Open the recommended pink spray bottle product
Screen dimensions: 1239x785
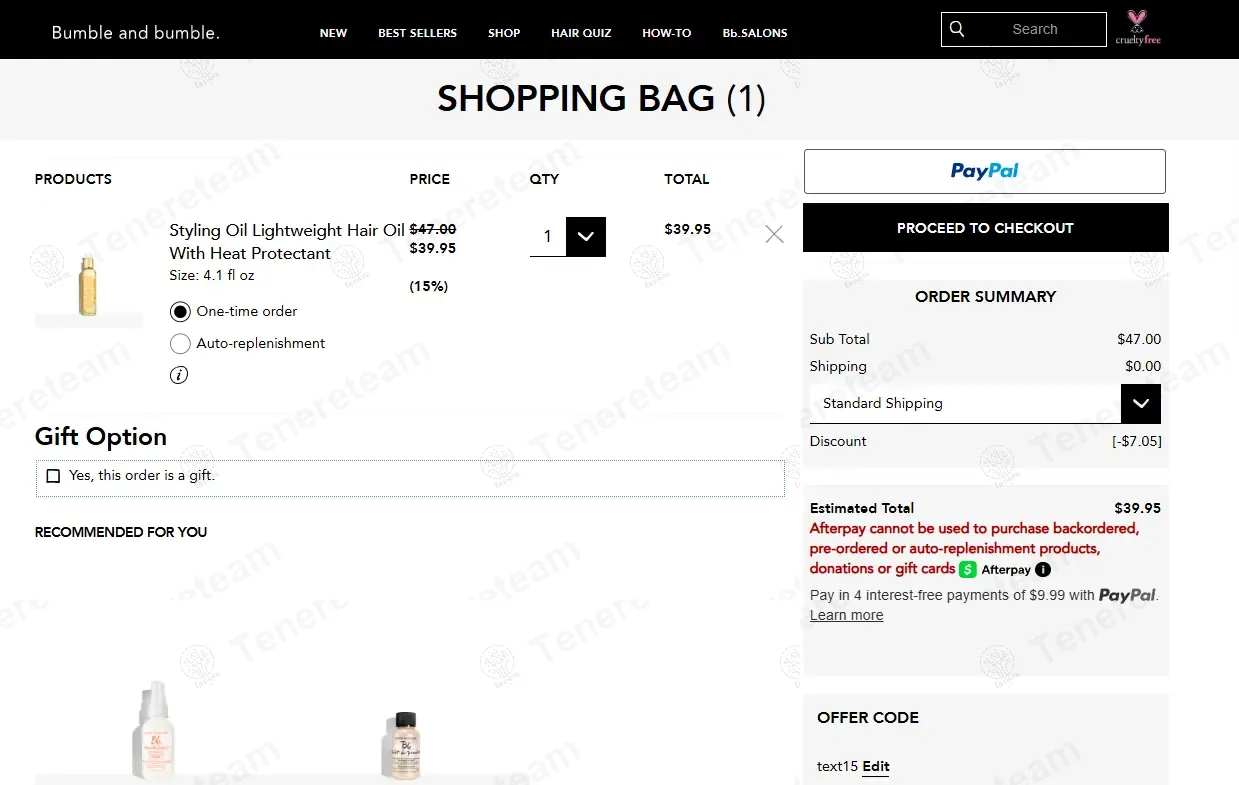tap(153, 729)
